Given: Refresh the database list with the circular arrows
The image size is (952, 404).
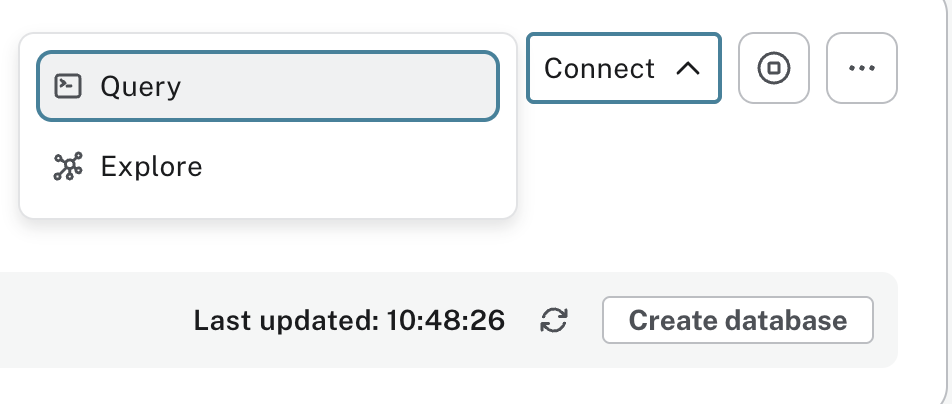Looking at the screenshot, I should [554, 320].
